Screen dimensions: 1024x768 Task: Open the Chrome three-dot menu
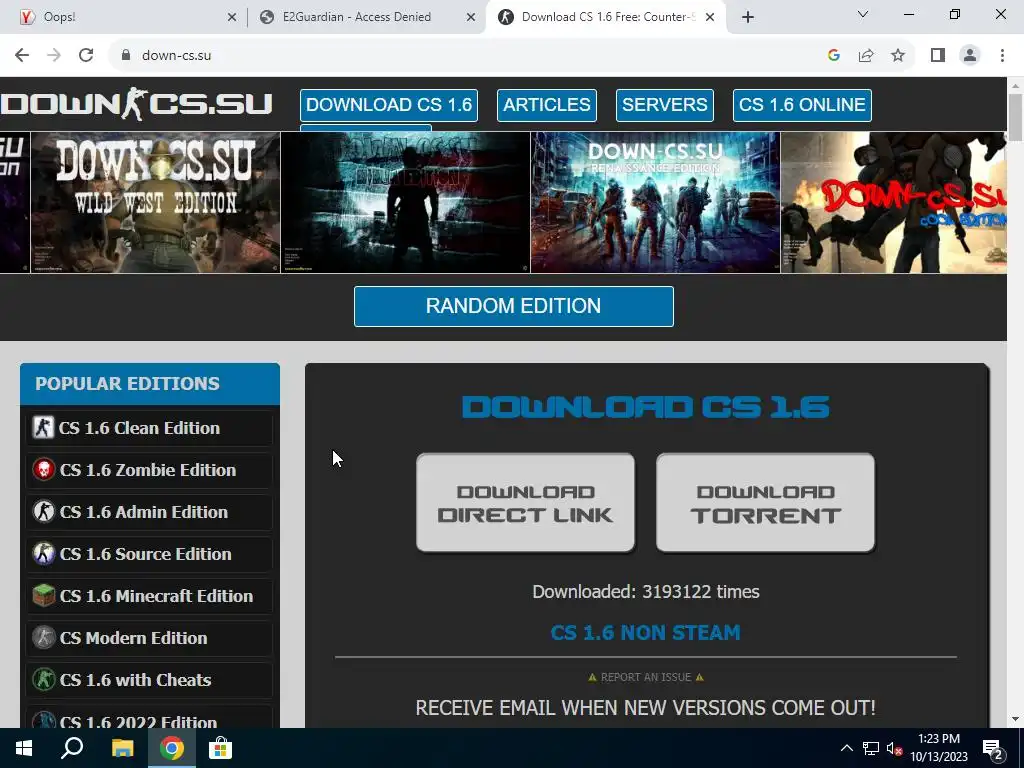point(1002,56)
